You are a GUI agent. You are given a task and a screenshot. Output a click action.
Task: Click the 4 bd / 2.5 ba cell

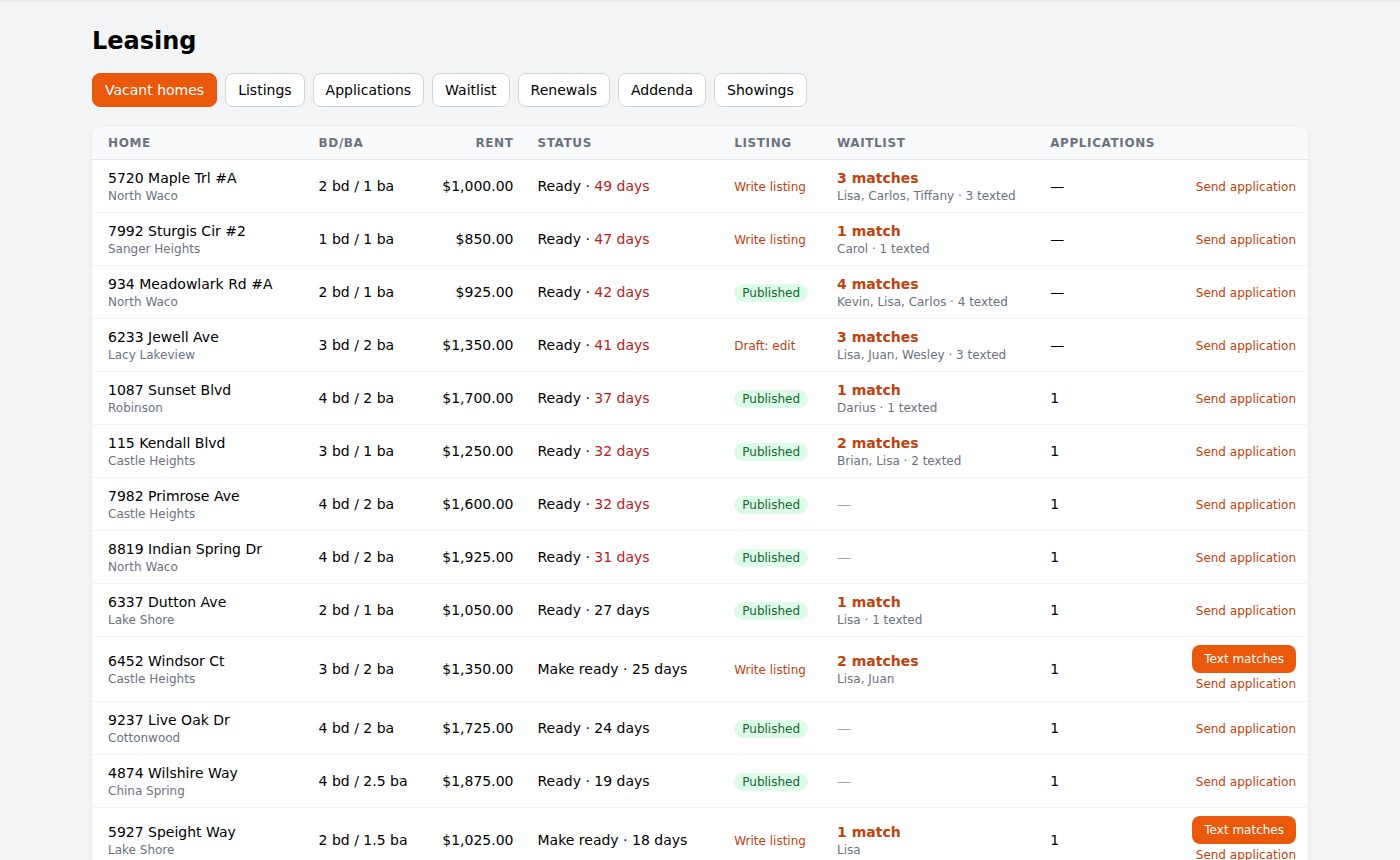click(x=363, y=782)
